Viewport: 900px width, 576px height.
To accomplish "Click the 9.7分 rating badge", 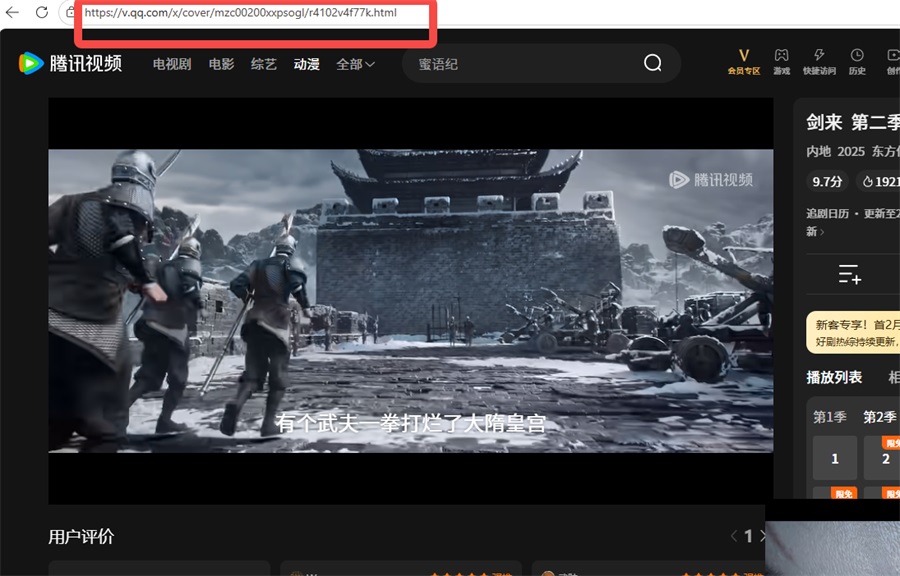I will (827, 181).
